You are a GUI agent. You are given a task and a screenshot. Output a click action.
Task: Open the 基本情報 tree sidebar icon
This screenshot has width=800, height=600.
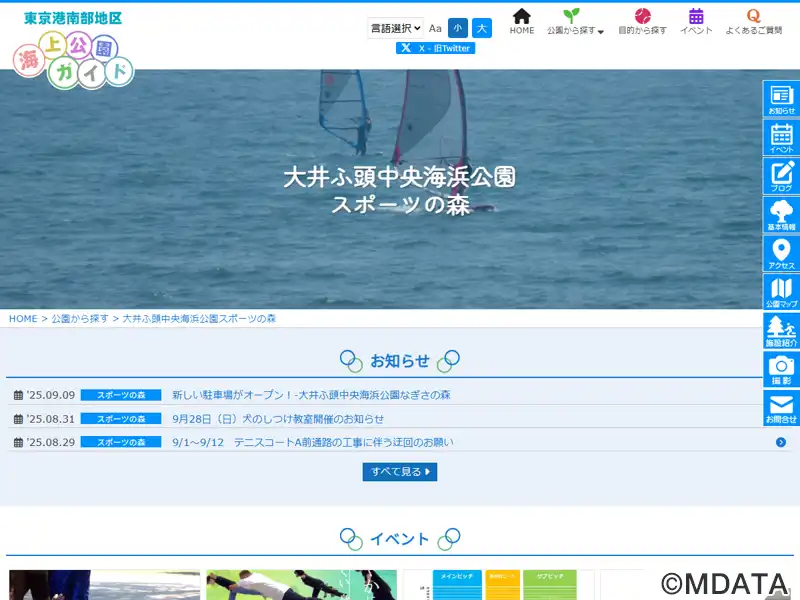(x=781, y=215)
